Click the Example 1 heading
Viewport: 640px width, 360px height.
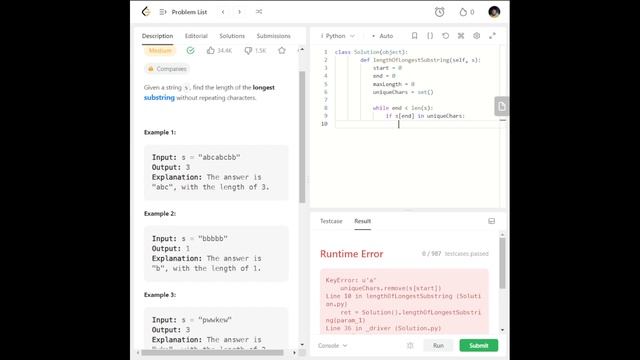[160, 132]
